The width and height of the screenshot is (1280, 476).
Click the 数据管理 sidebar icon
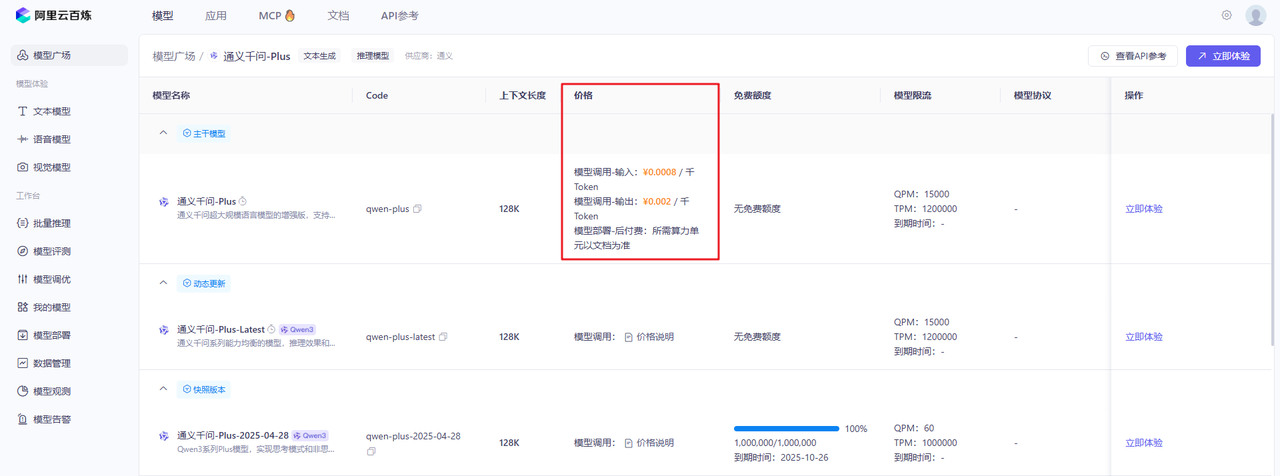(23, 363)
